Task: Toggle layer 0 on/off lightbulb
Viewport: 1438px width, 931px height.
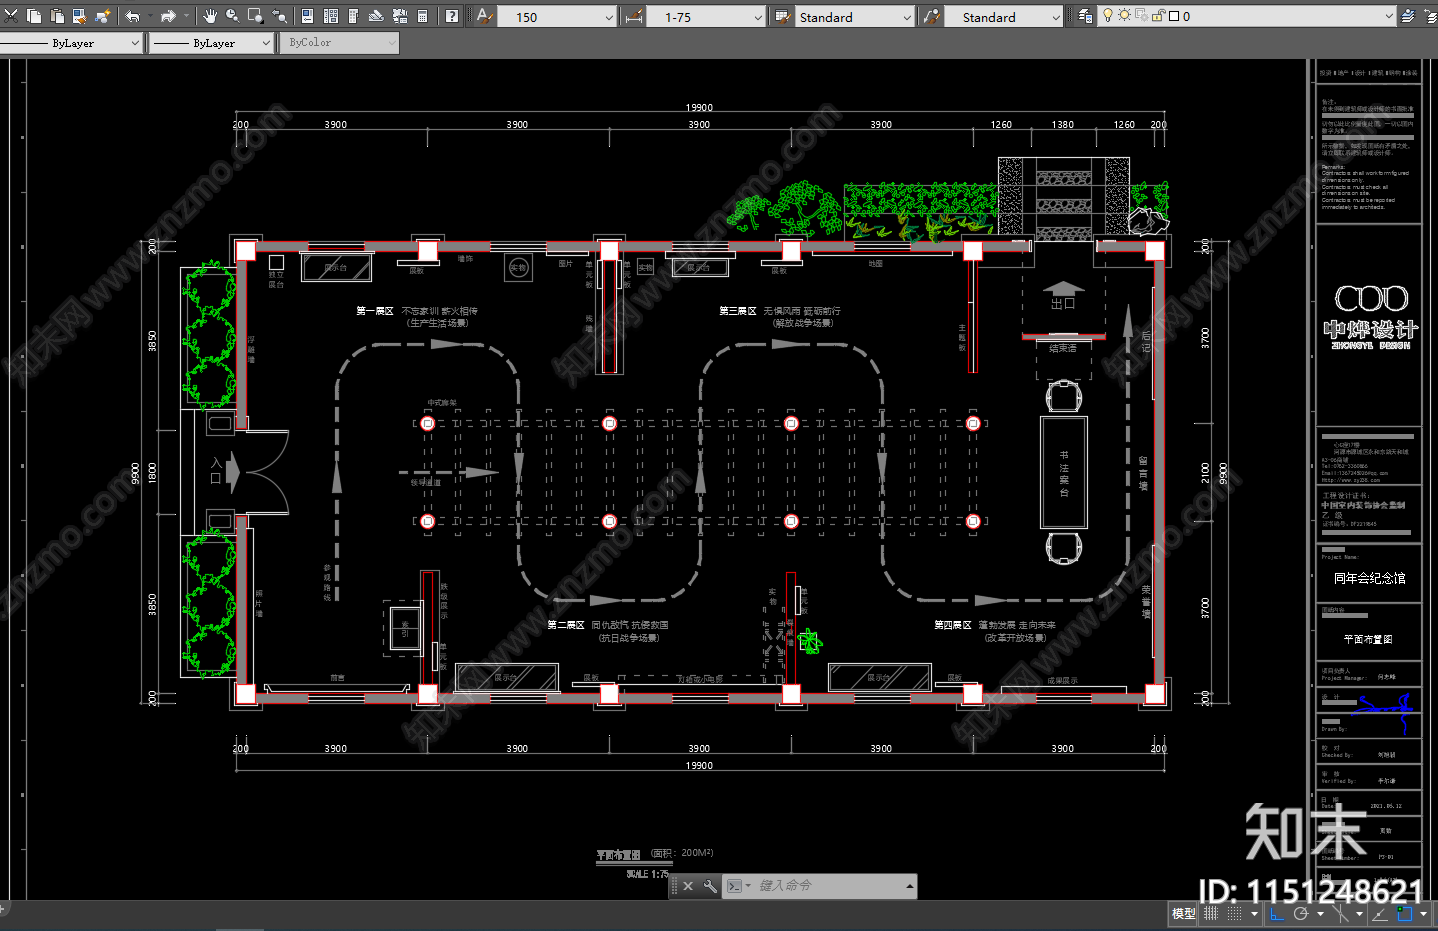Action: [x=1108, y=16]
